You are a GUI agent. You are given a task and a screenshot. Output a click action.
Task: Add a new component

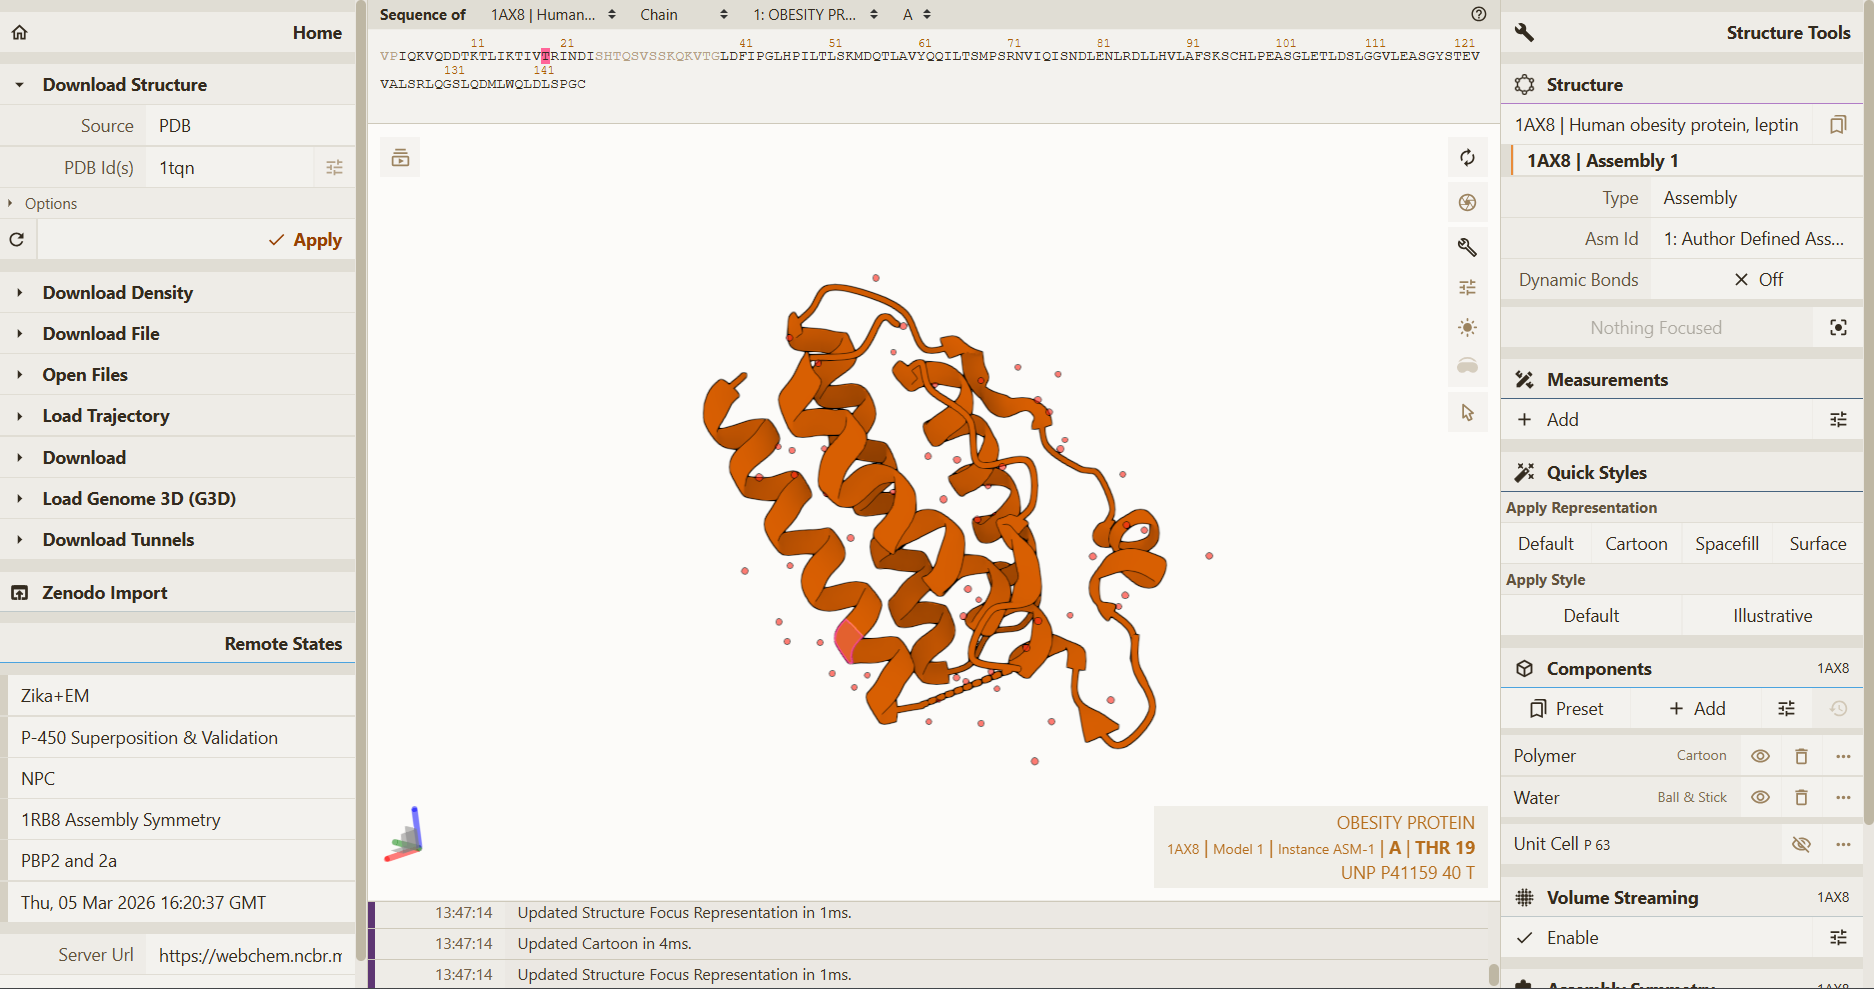point(1697,709)
